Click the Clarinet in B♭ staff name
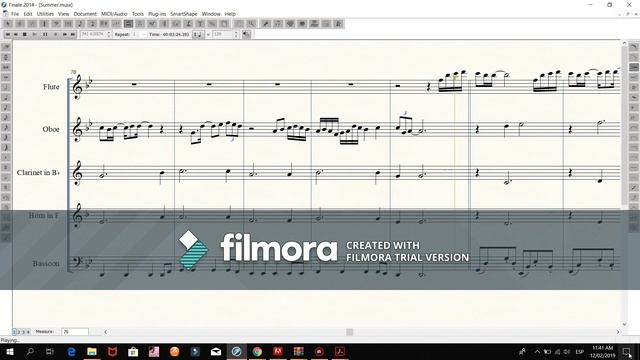Viewport: 640px width, 360px height. [x=38, y=173]
